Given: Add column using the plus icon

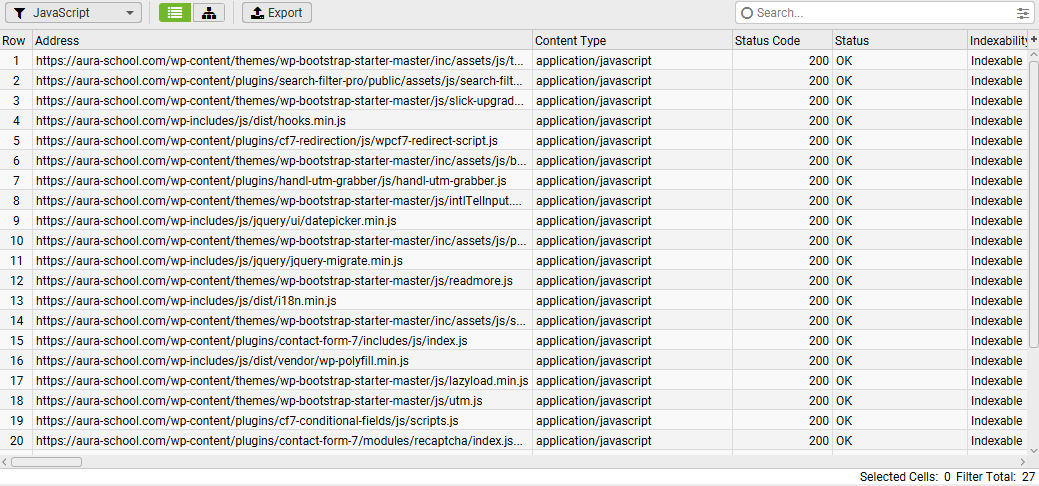Looking at the screenshot, I should click(1034, 40).
